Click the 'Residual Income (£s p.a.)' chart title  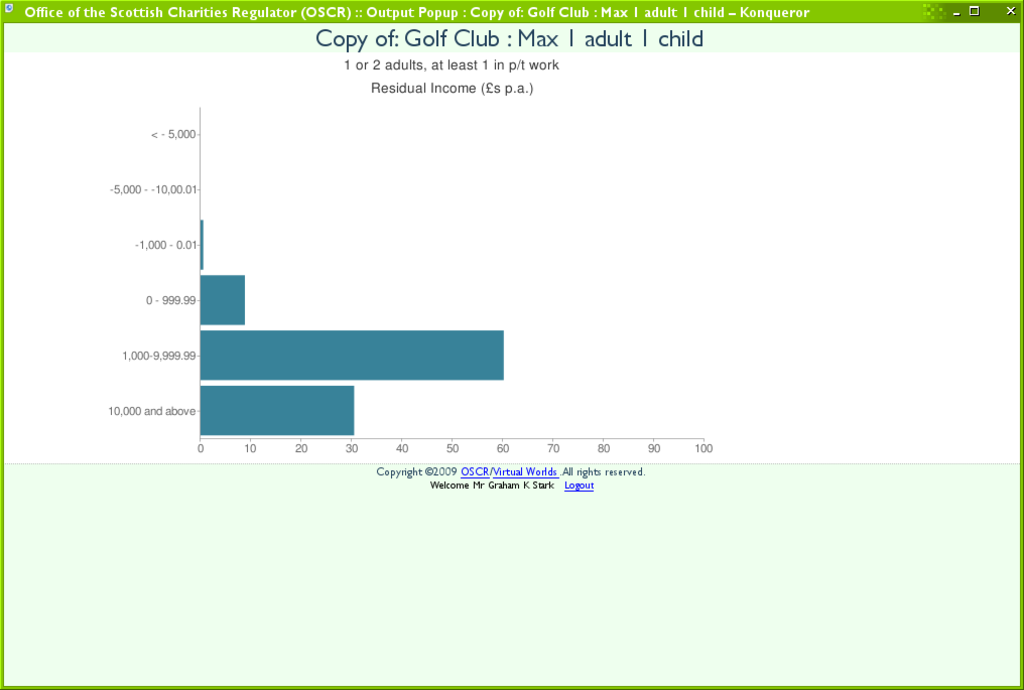pos(452,88)
